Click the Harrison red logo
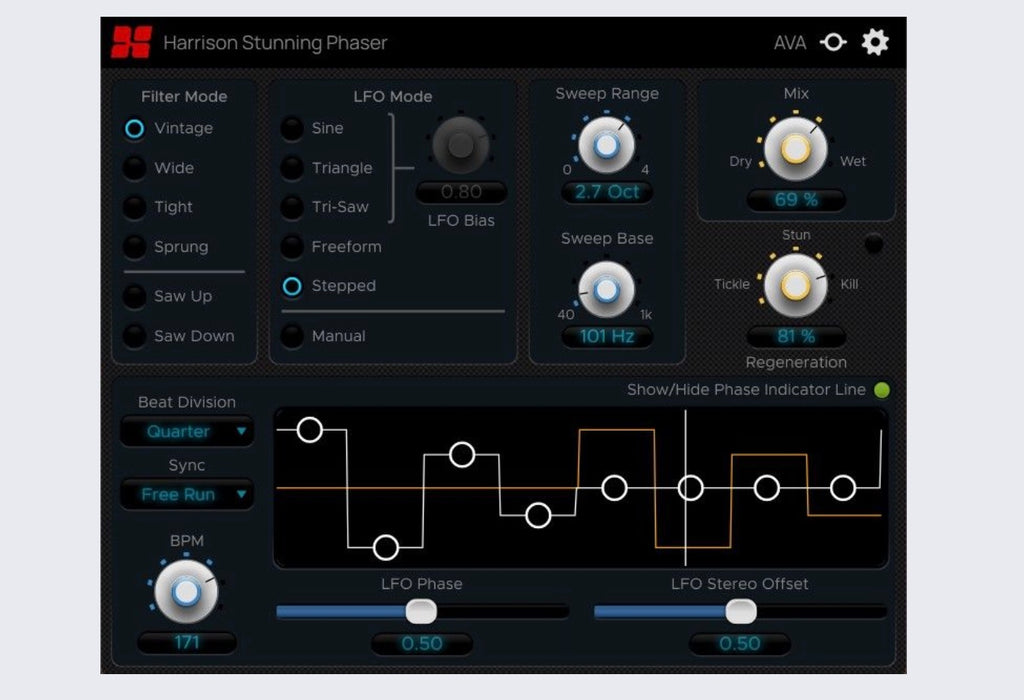The image size is (1024, 700). coord(131,42)
